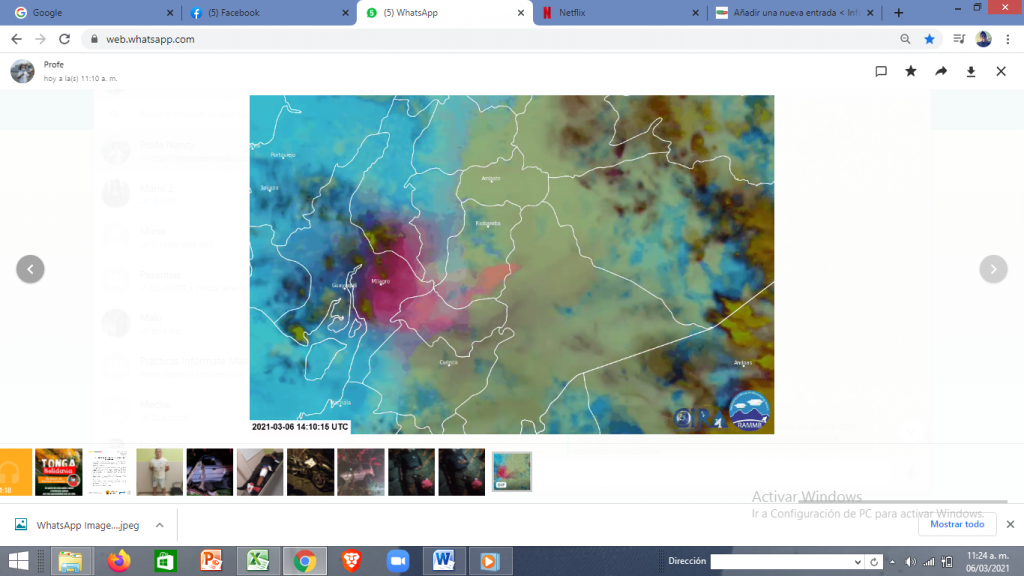Show hidden system tray icons
Screen dimensions: 1024x576
point(893,562)
